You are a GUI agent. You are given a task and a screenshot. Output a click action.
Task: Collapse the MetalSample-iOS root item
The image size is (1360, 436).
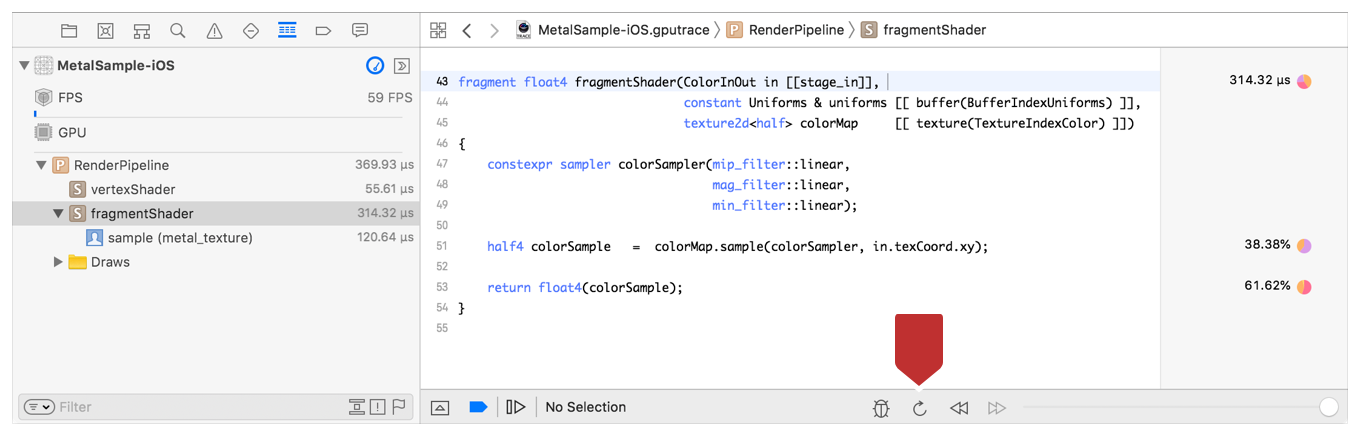(x=24, y=66)
